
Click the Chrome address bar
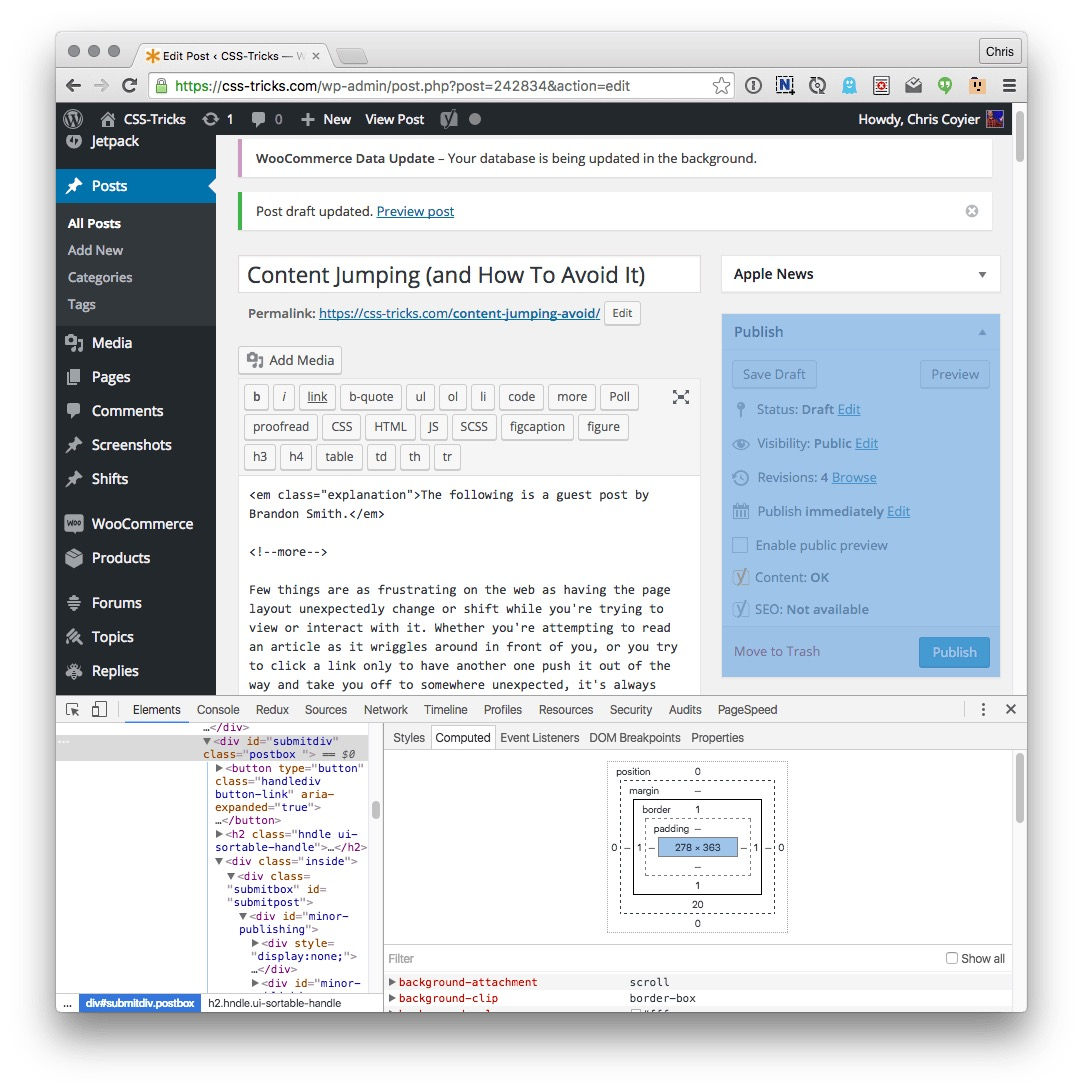pos(440,86)
